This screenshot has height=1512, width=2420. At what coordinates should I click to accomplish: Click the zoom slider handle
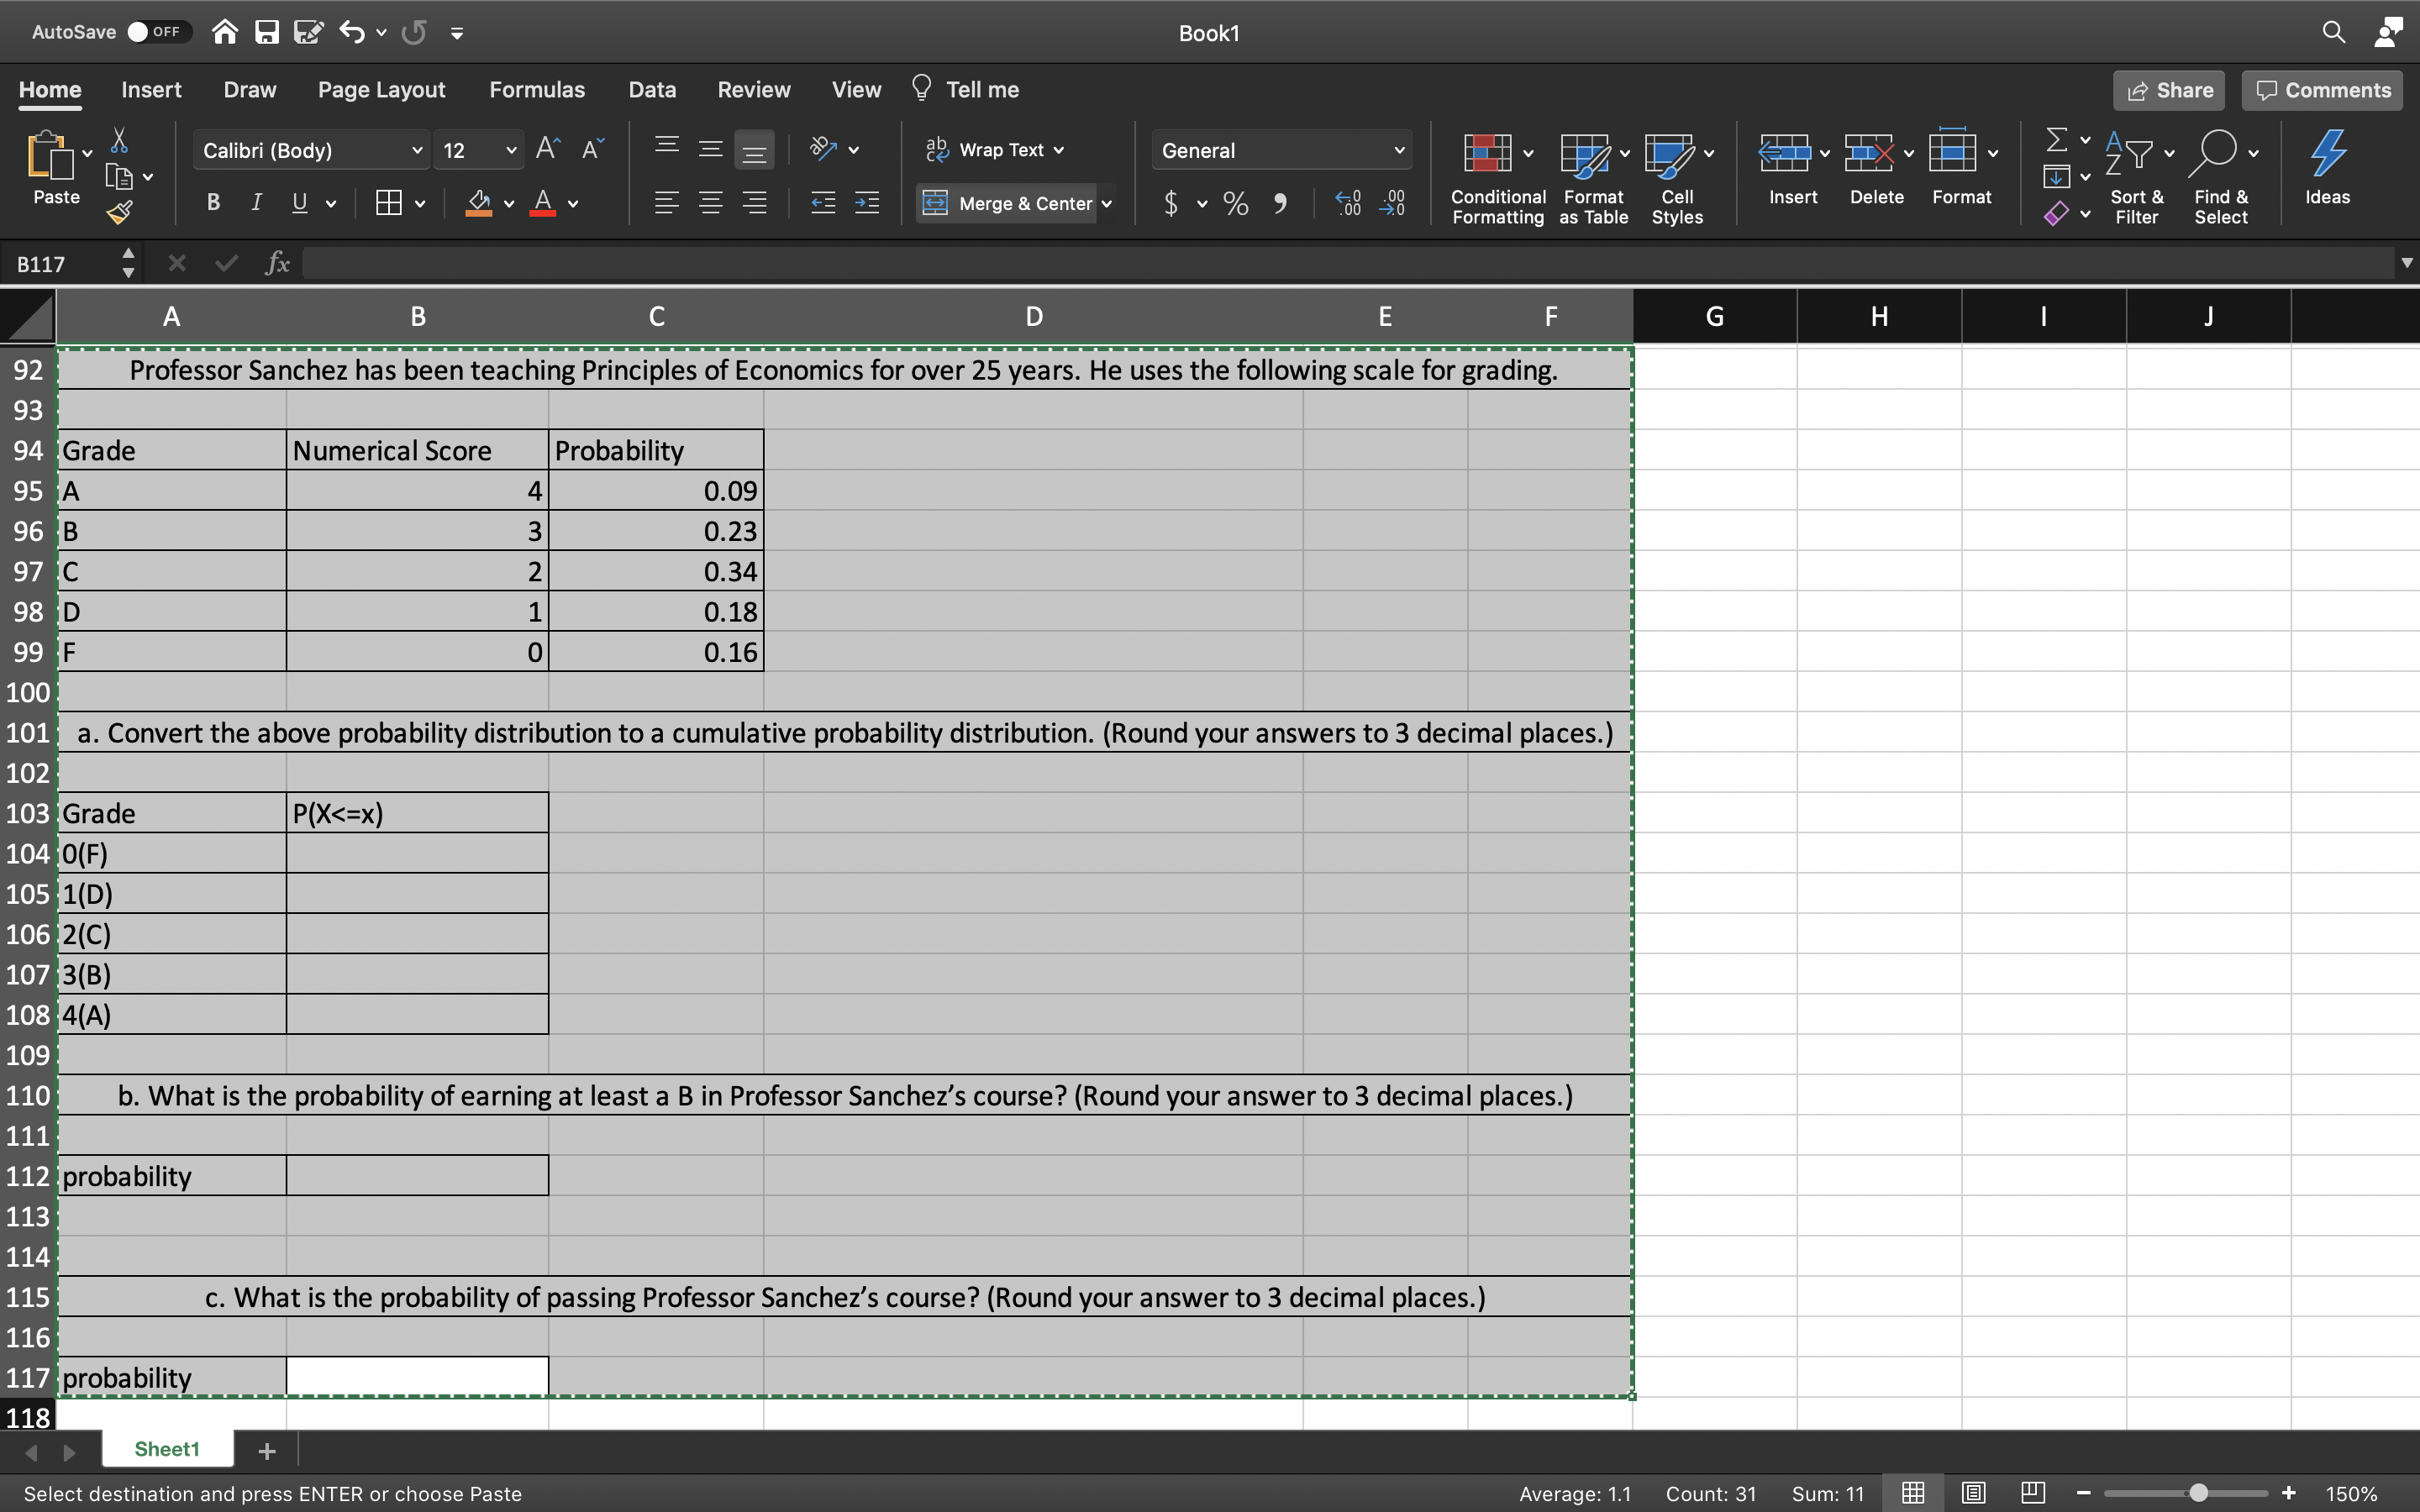coord(2198,1493)
